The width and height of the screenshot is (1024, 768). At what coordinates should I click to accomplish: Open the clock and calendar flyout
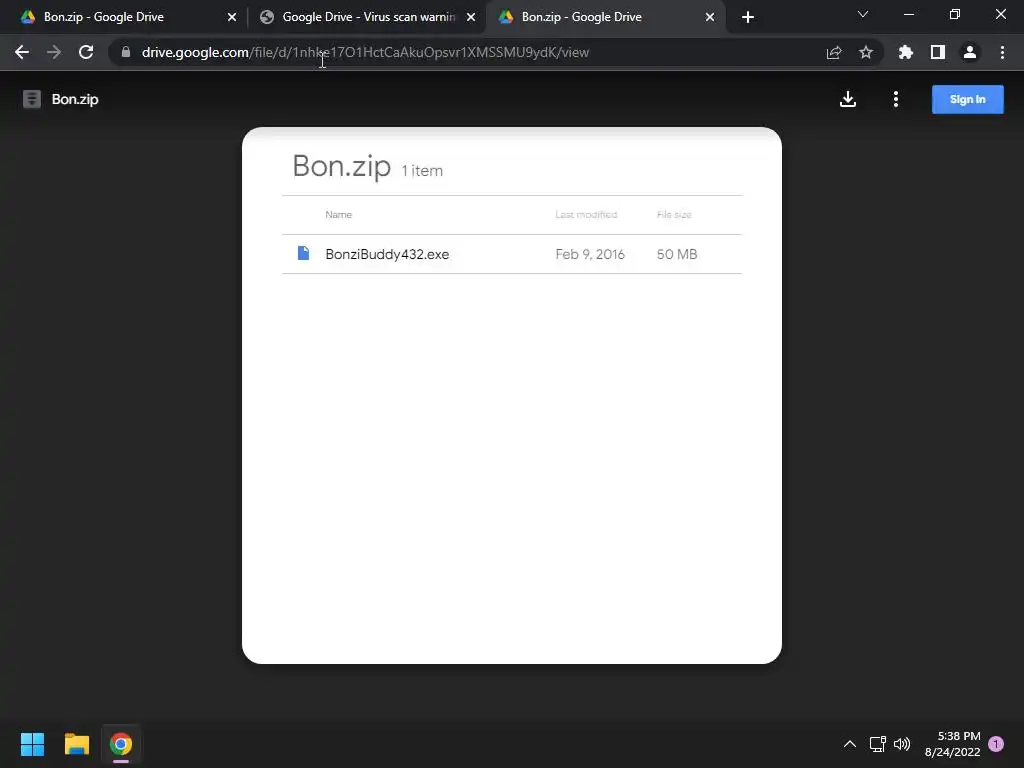point(952,744)
